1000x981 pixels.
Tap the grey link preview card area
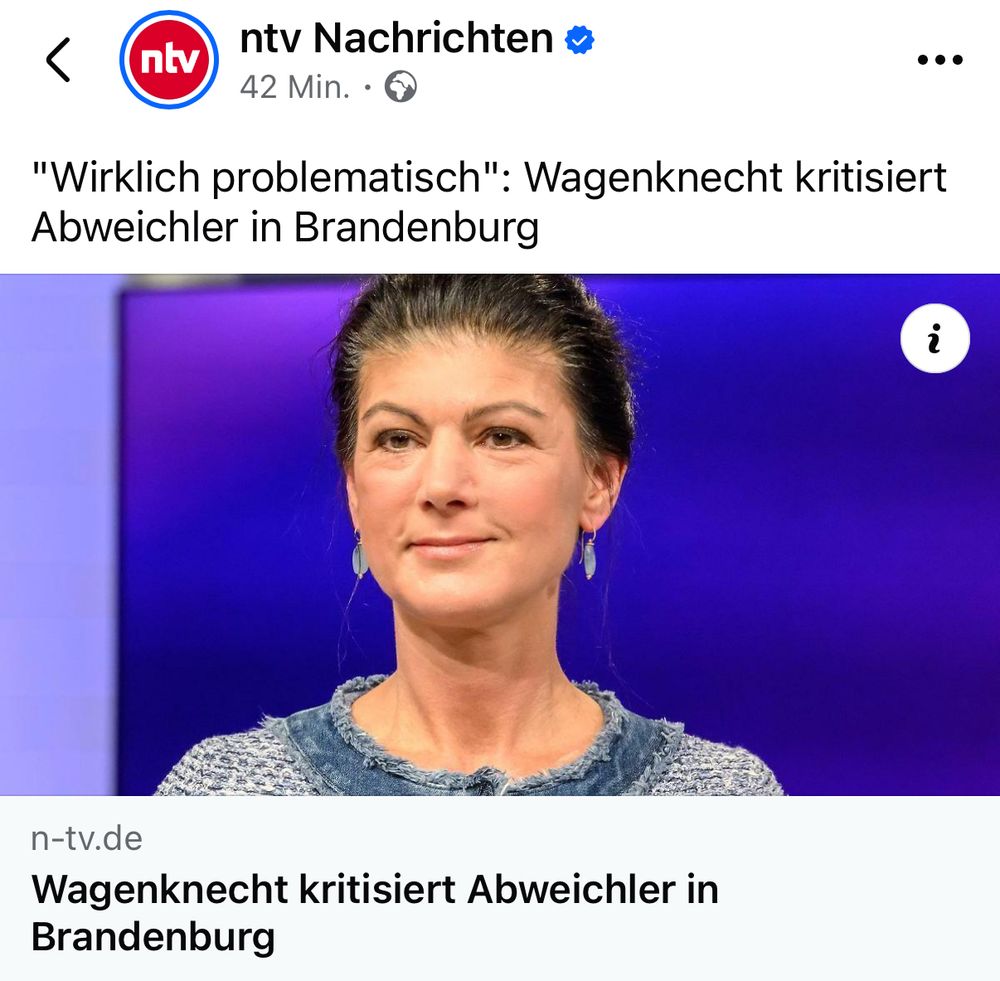click(x=500, y=888)
